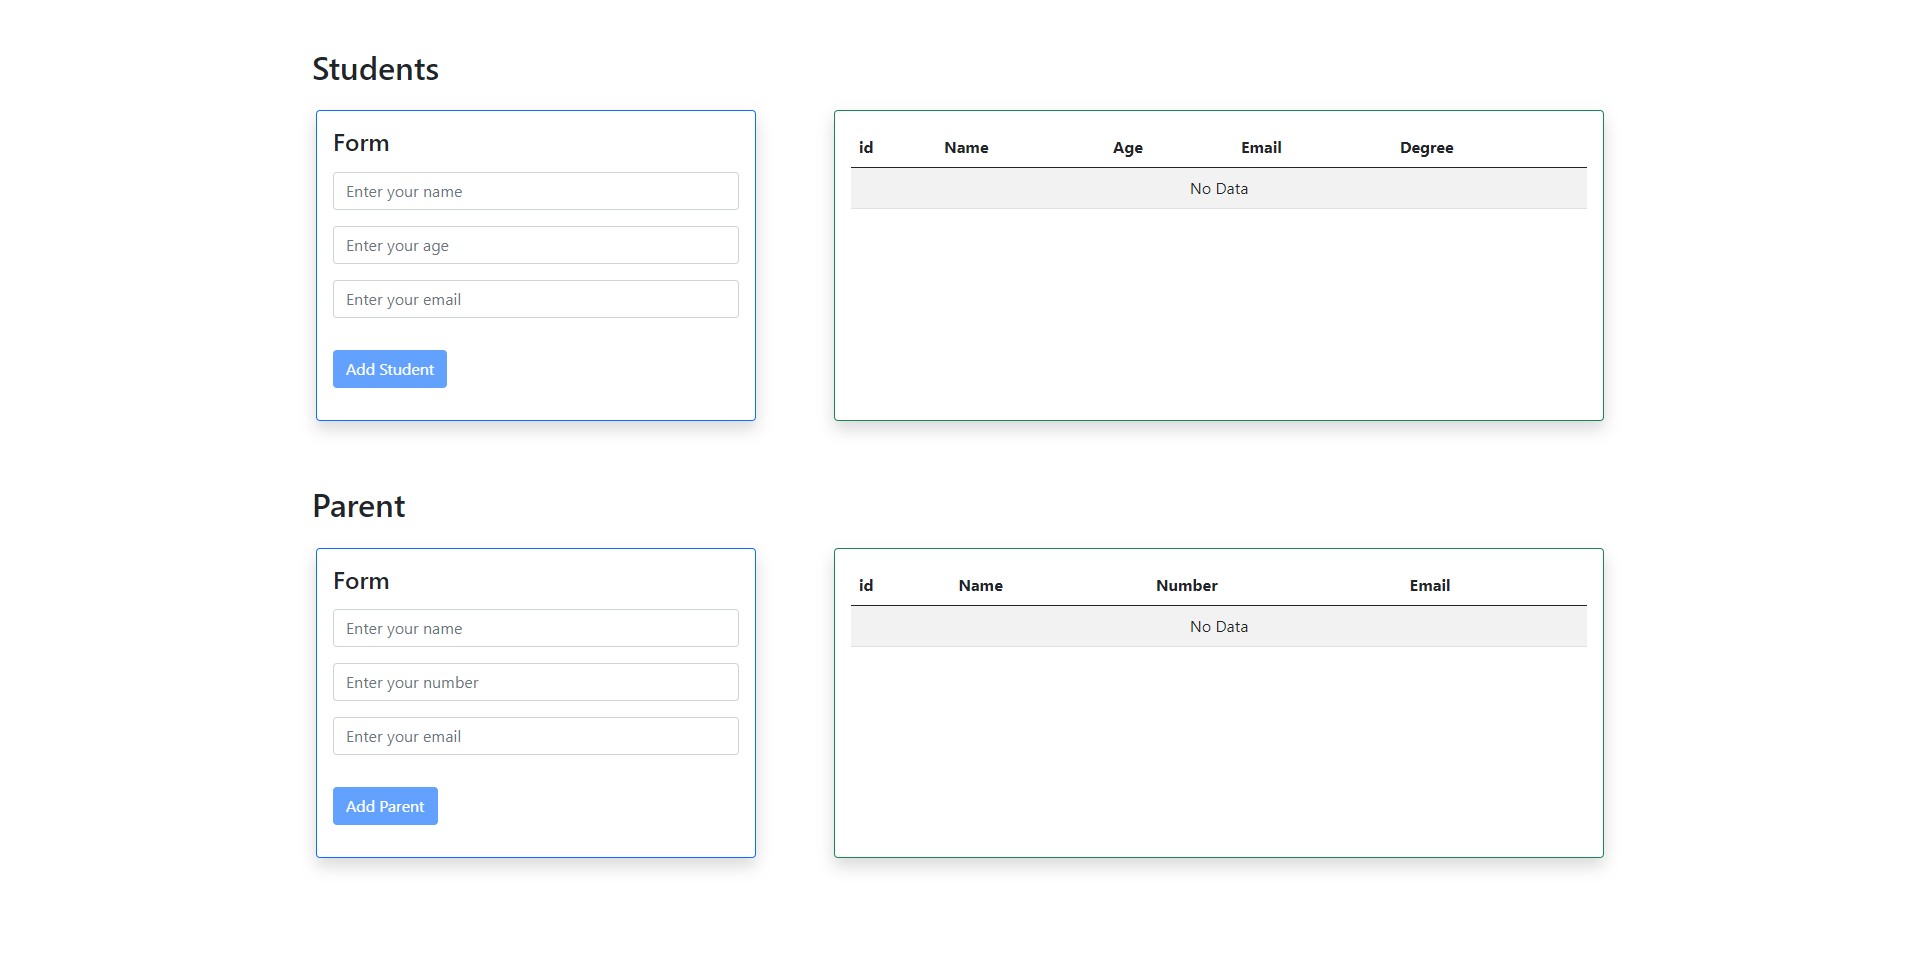This screenshot has width=1920, height=969.
Task: Click the students table id header
Action: pyautogui.click(x=866, y=148)
